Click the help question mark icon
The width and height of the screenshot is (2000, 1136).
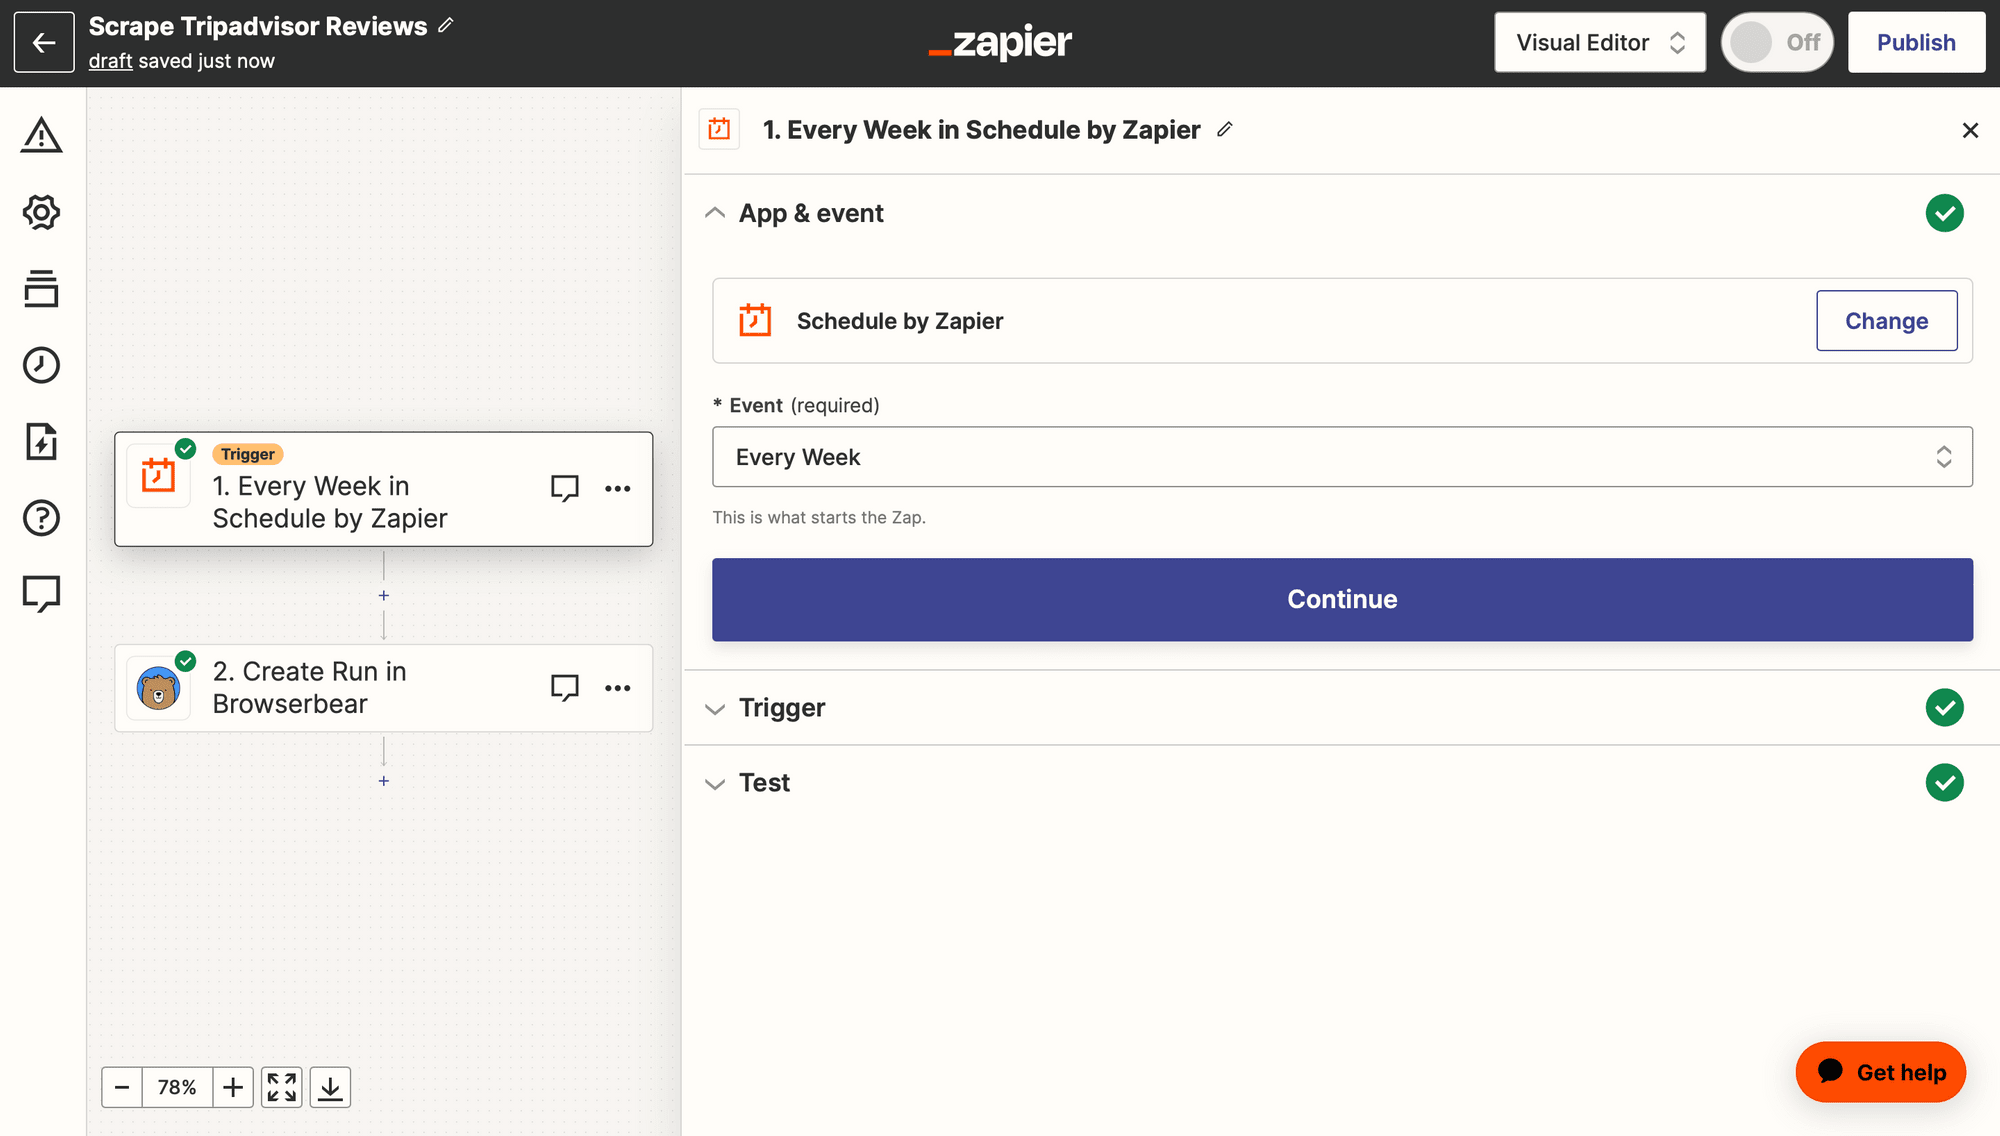(41, 518)
